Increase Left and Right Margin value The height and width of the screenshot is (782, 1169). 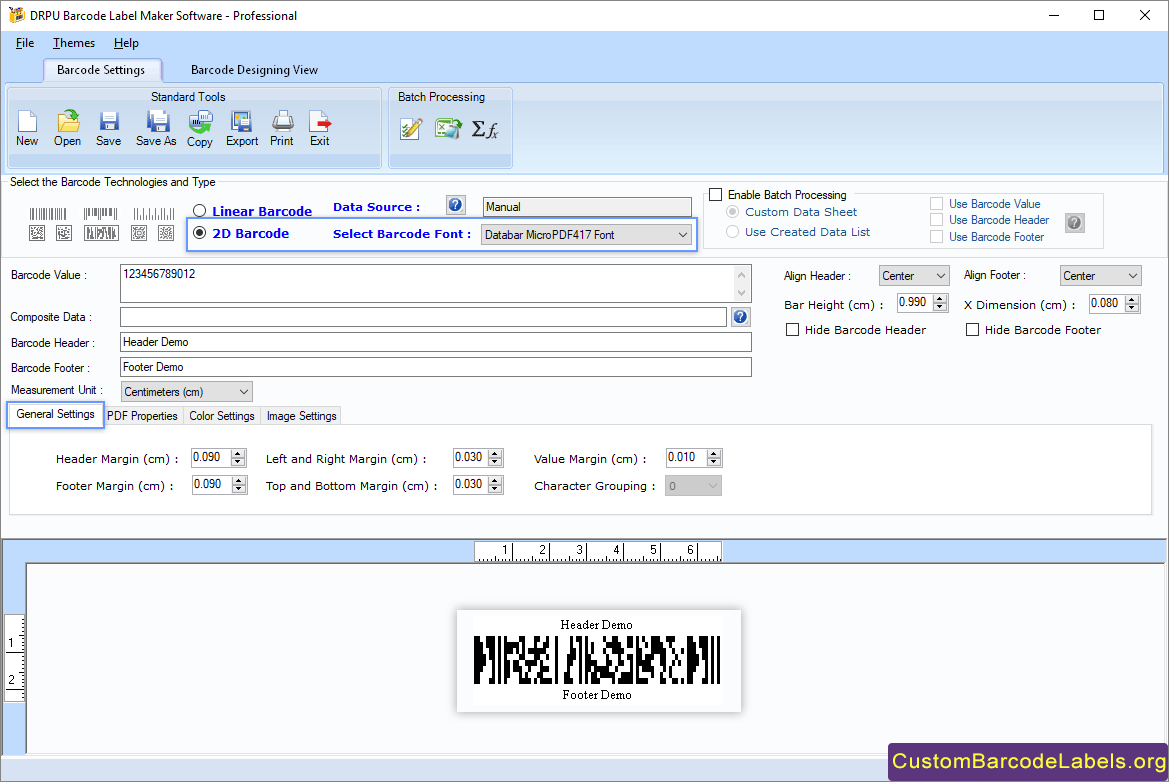(x=496, y=453)
